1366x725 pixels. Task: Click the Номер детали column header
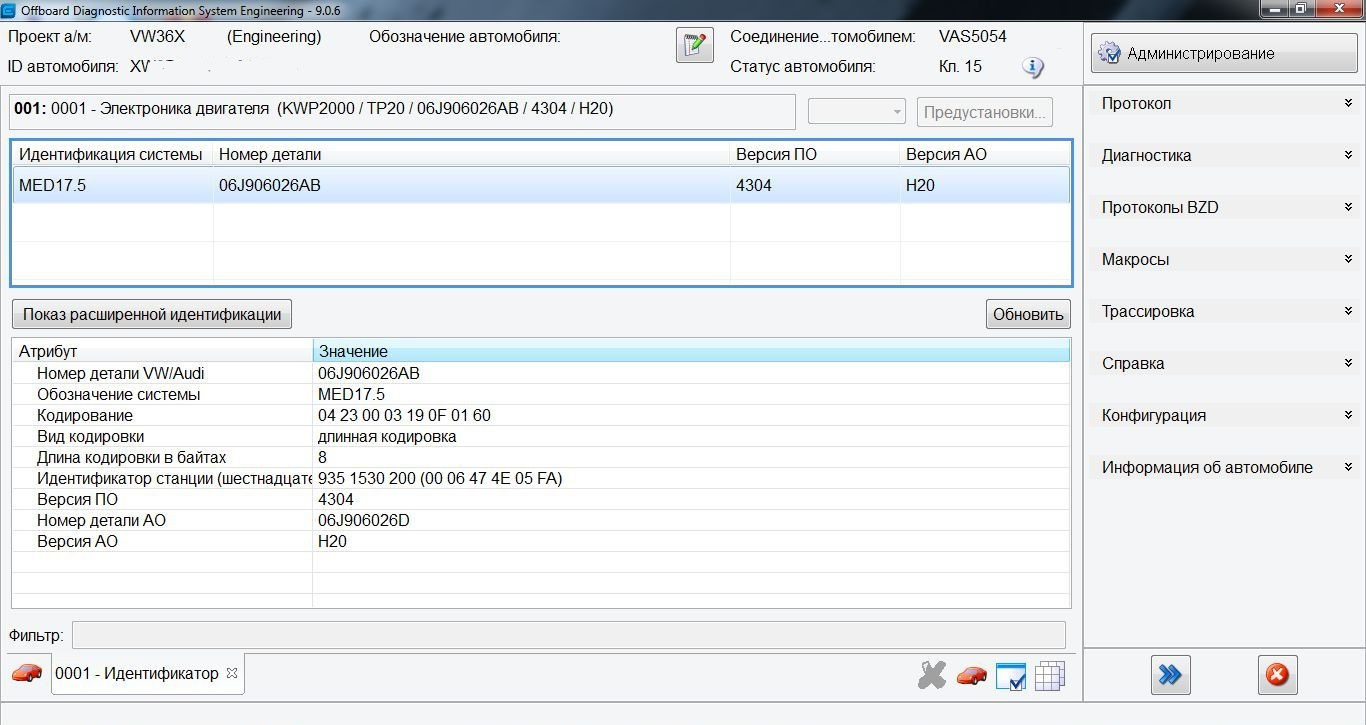coord(471,154)
